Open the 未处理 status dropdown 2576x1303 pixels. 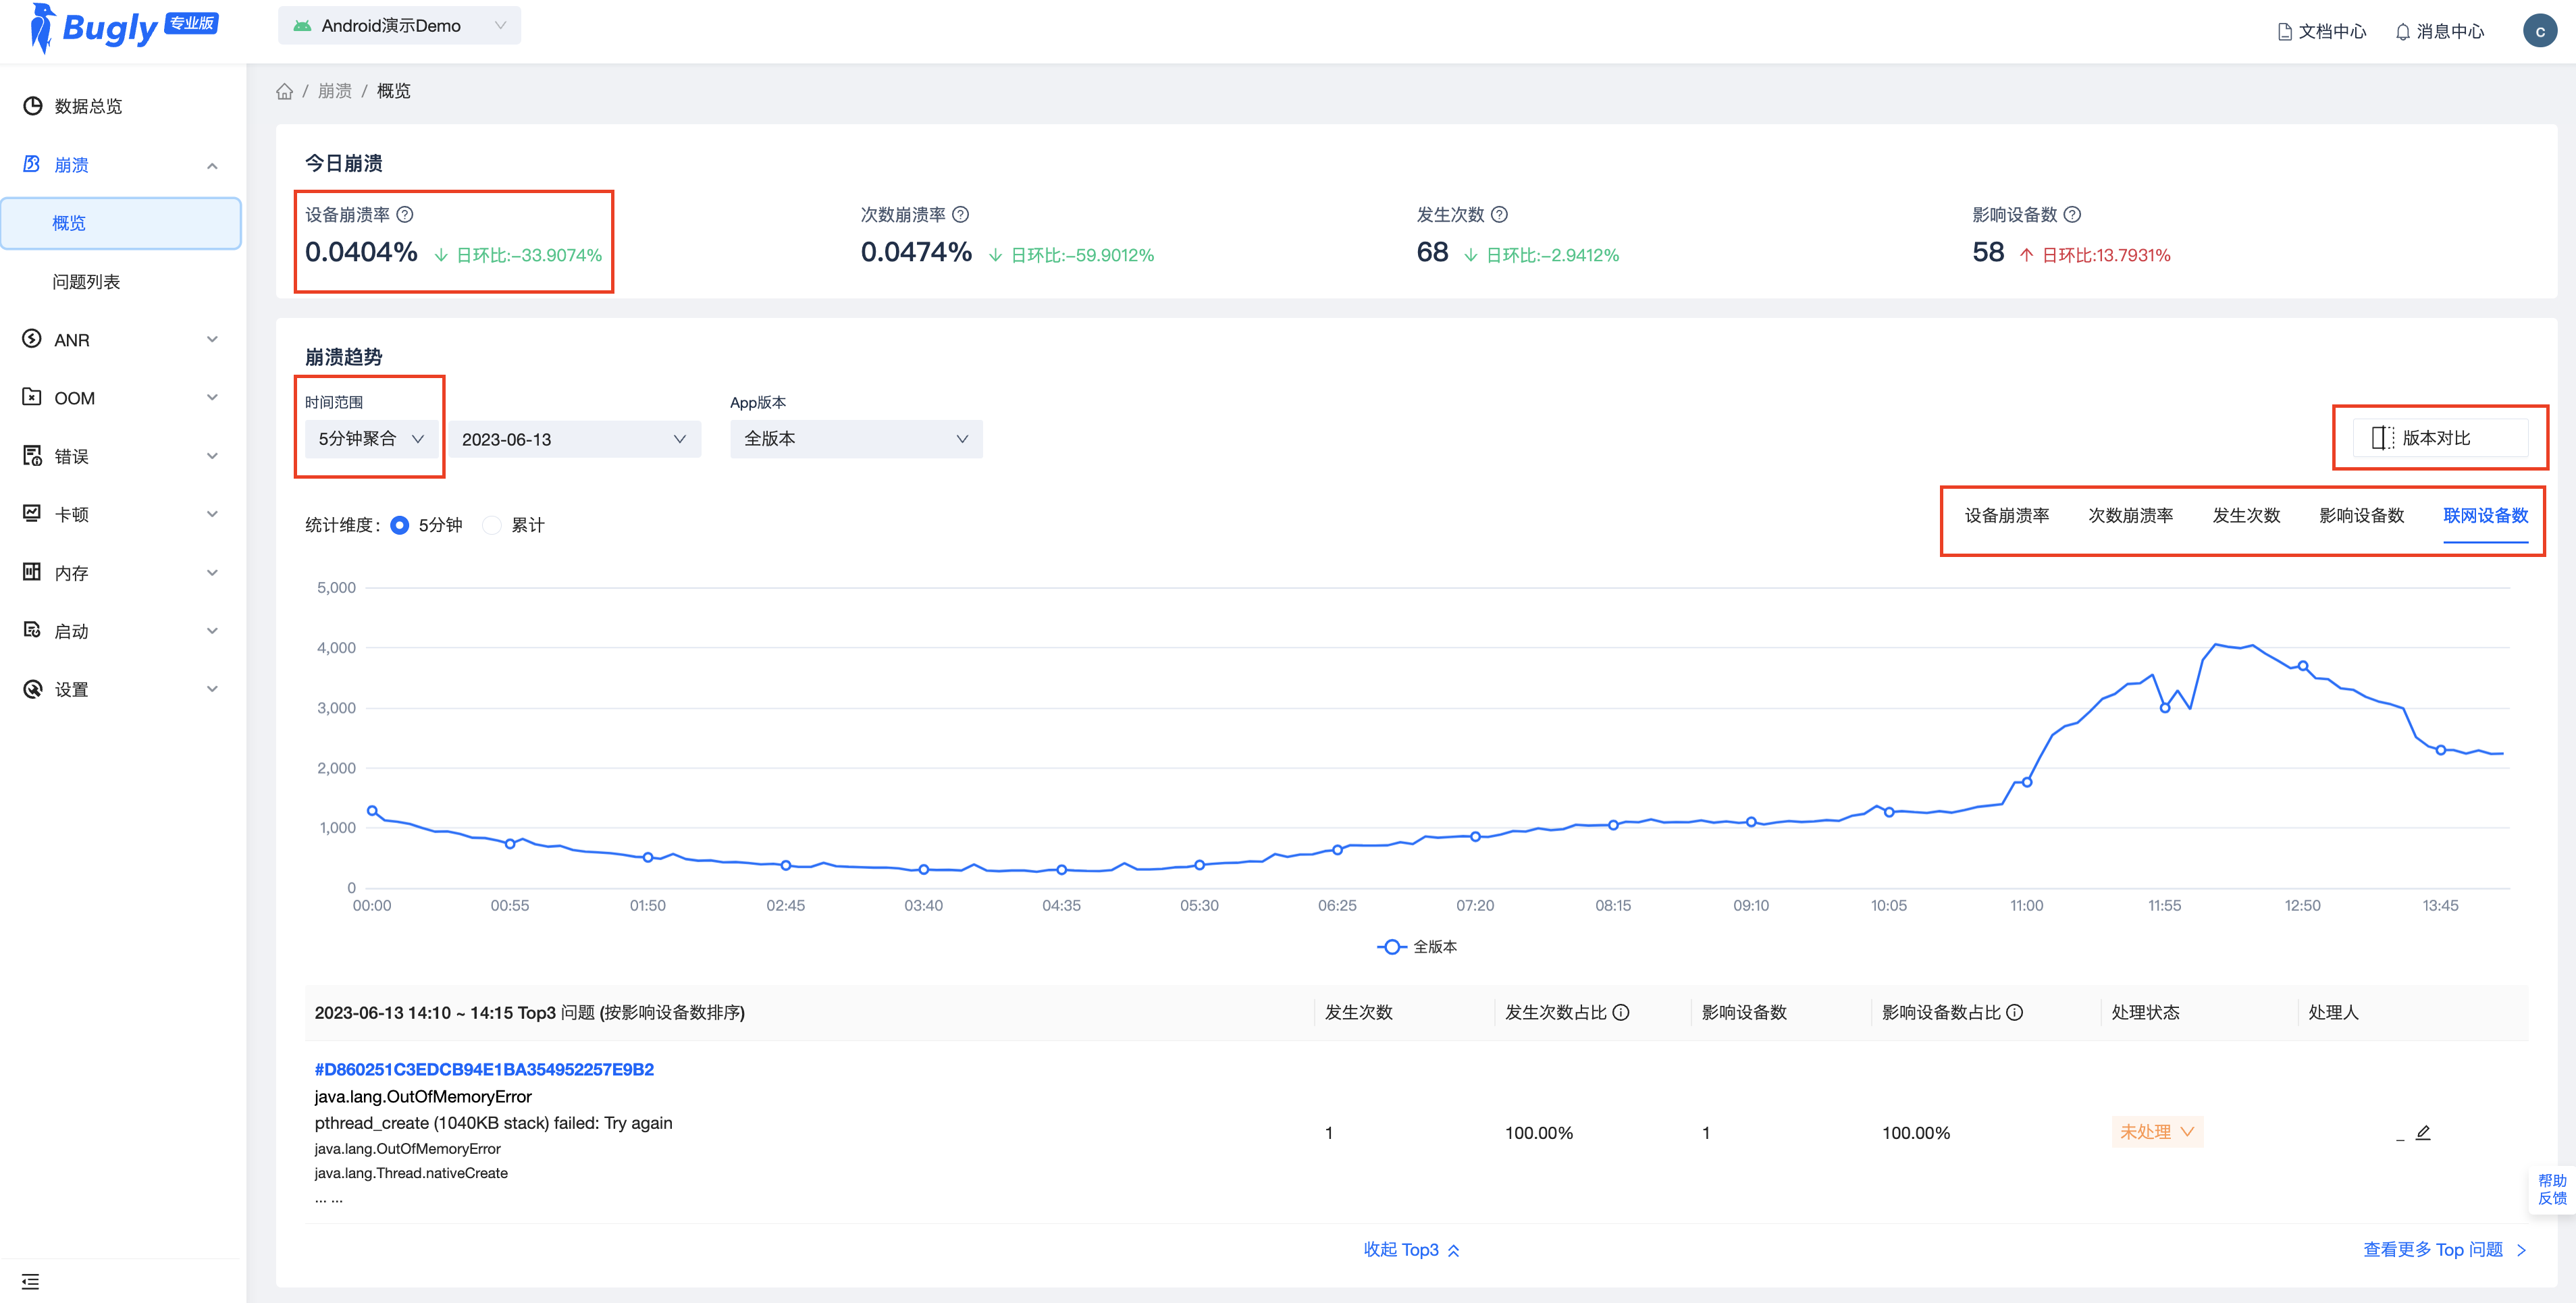2157,1132
